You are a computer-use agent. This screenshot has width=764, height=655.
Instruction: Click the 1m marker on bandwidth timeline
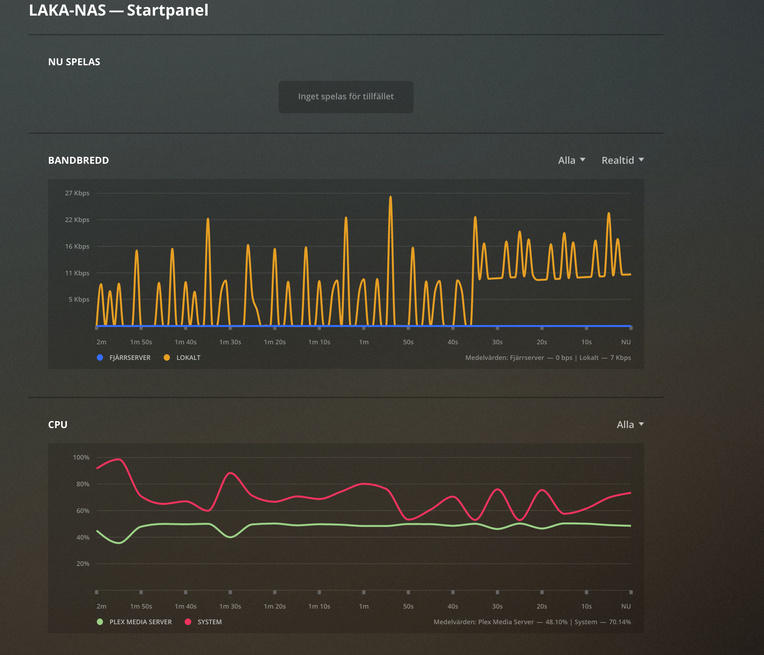coord(363,342)
